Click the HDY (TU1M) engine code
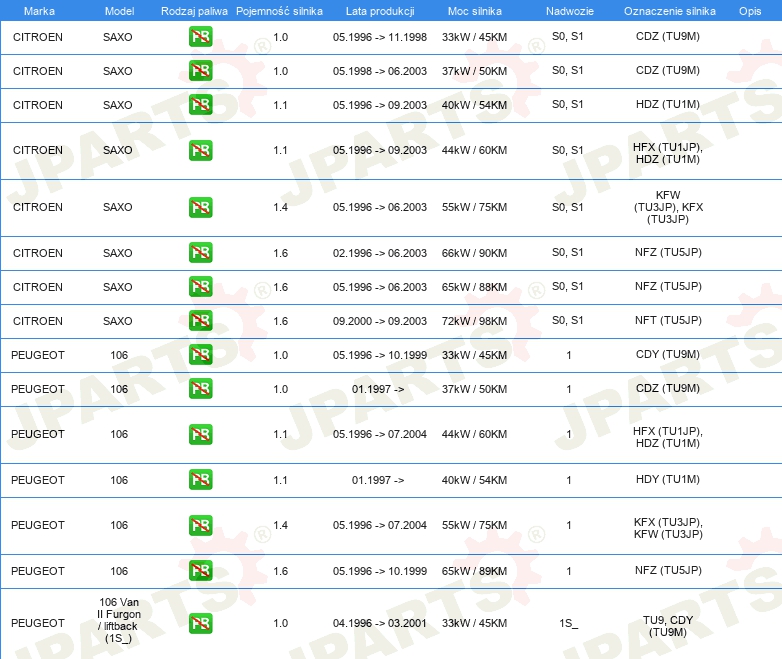 (668, 479)
